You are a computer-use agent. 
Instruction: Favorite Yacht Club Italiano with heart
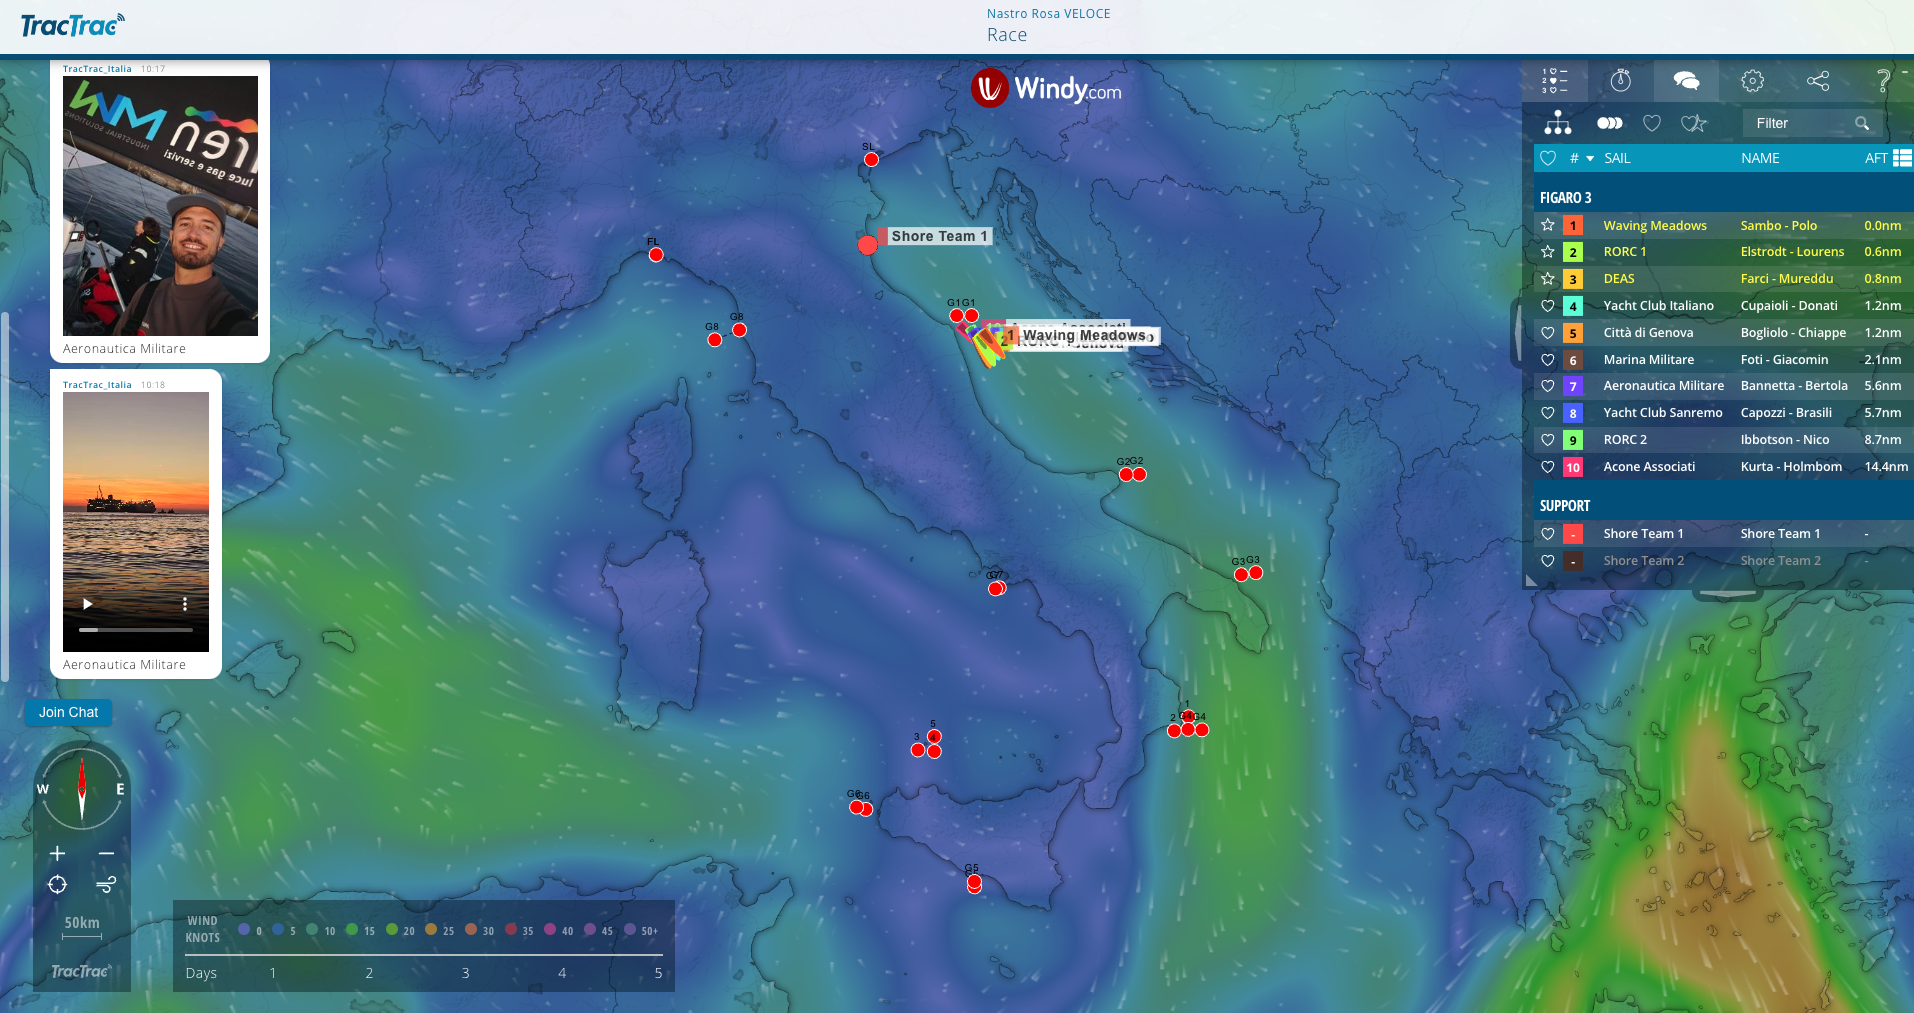[x=1548, y=306]
